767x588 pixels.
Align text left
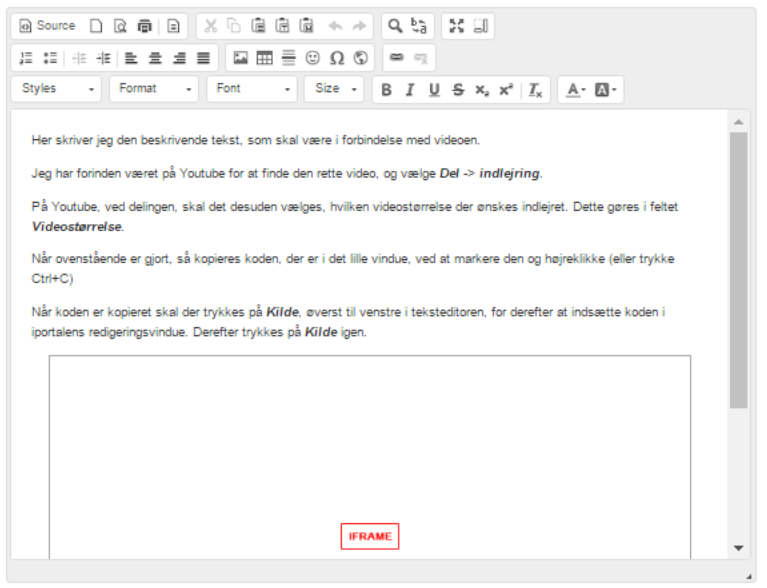tap(131, 58)
